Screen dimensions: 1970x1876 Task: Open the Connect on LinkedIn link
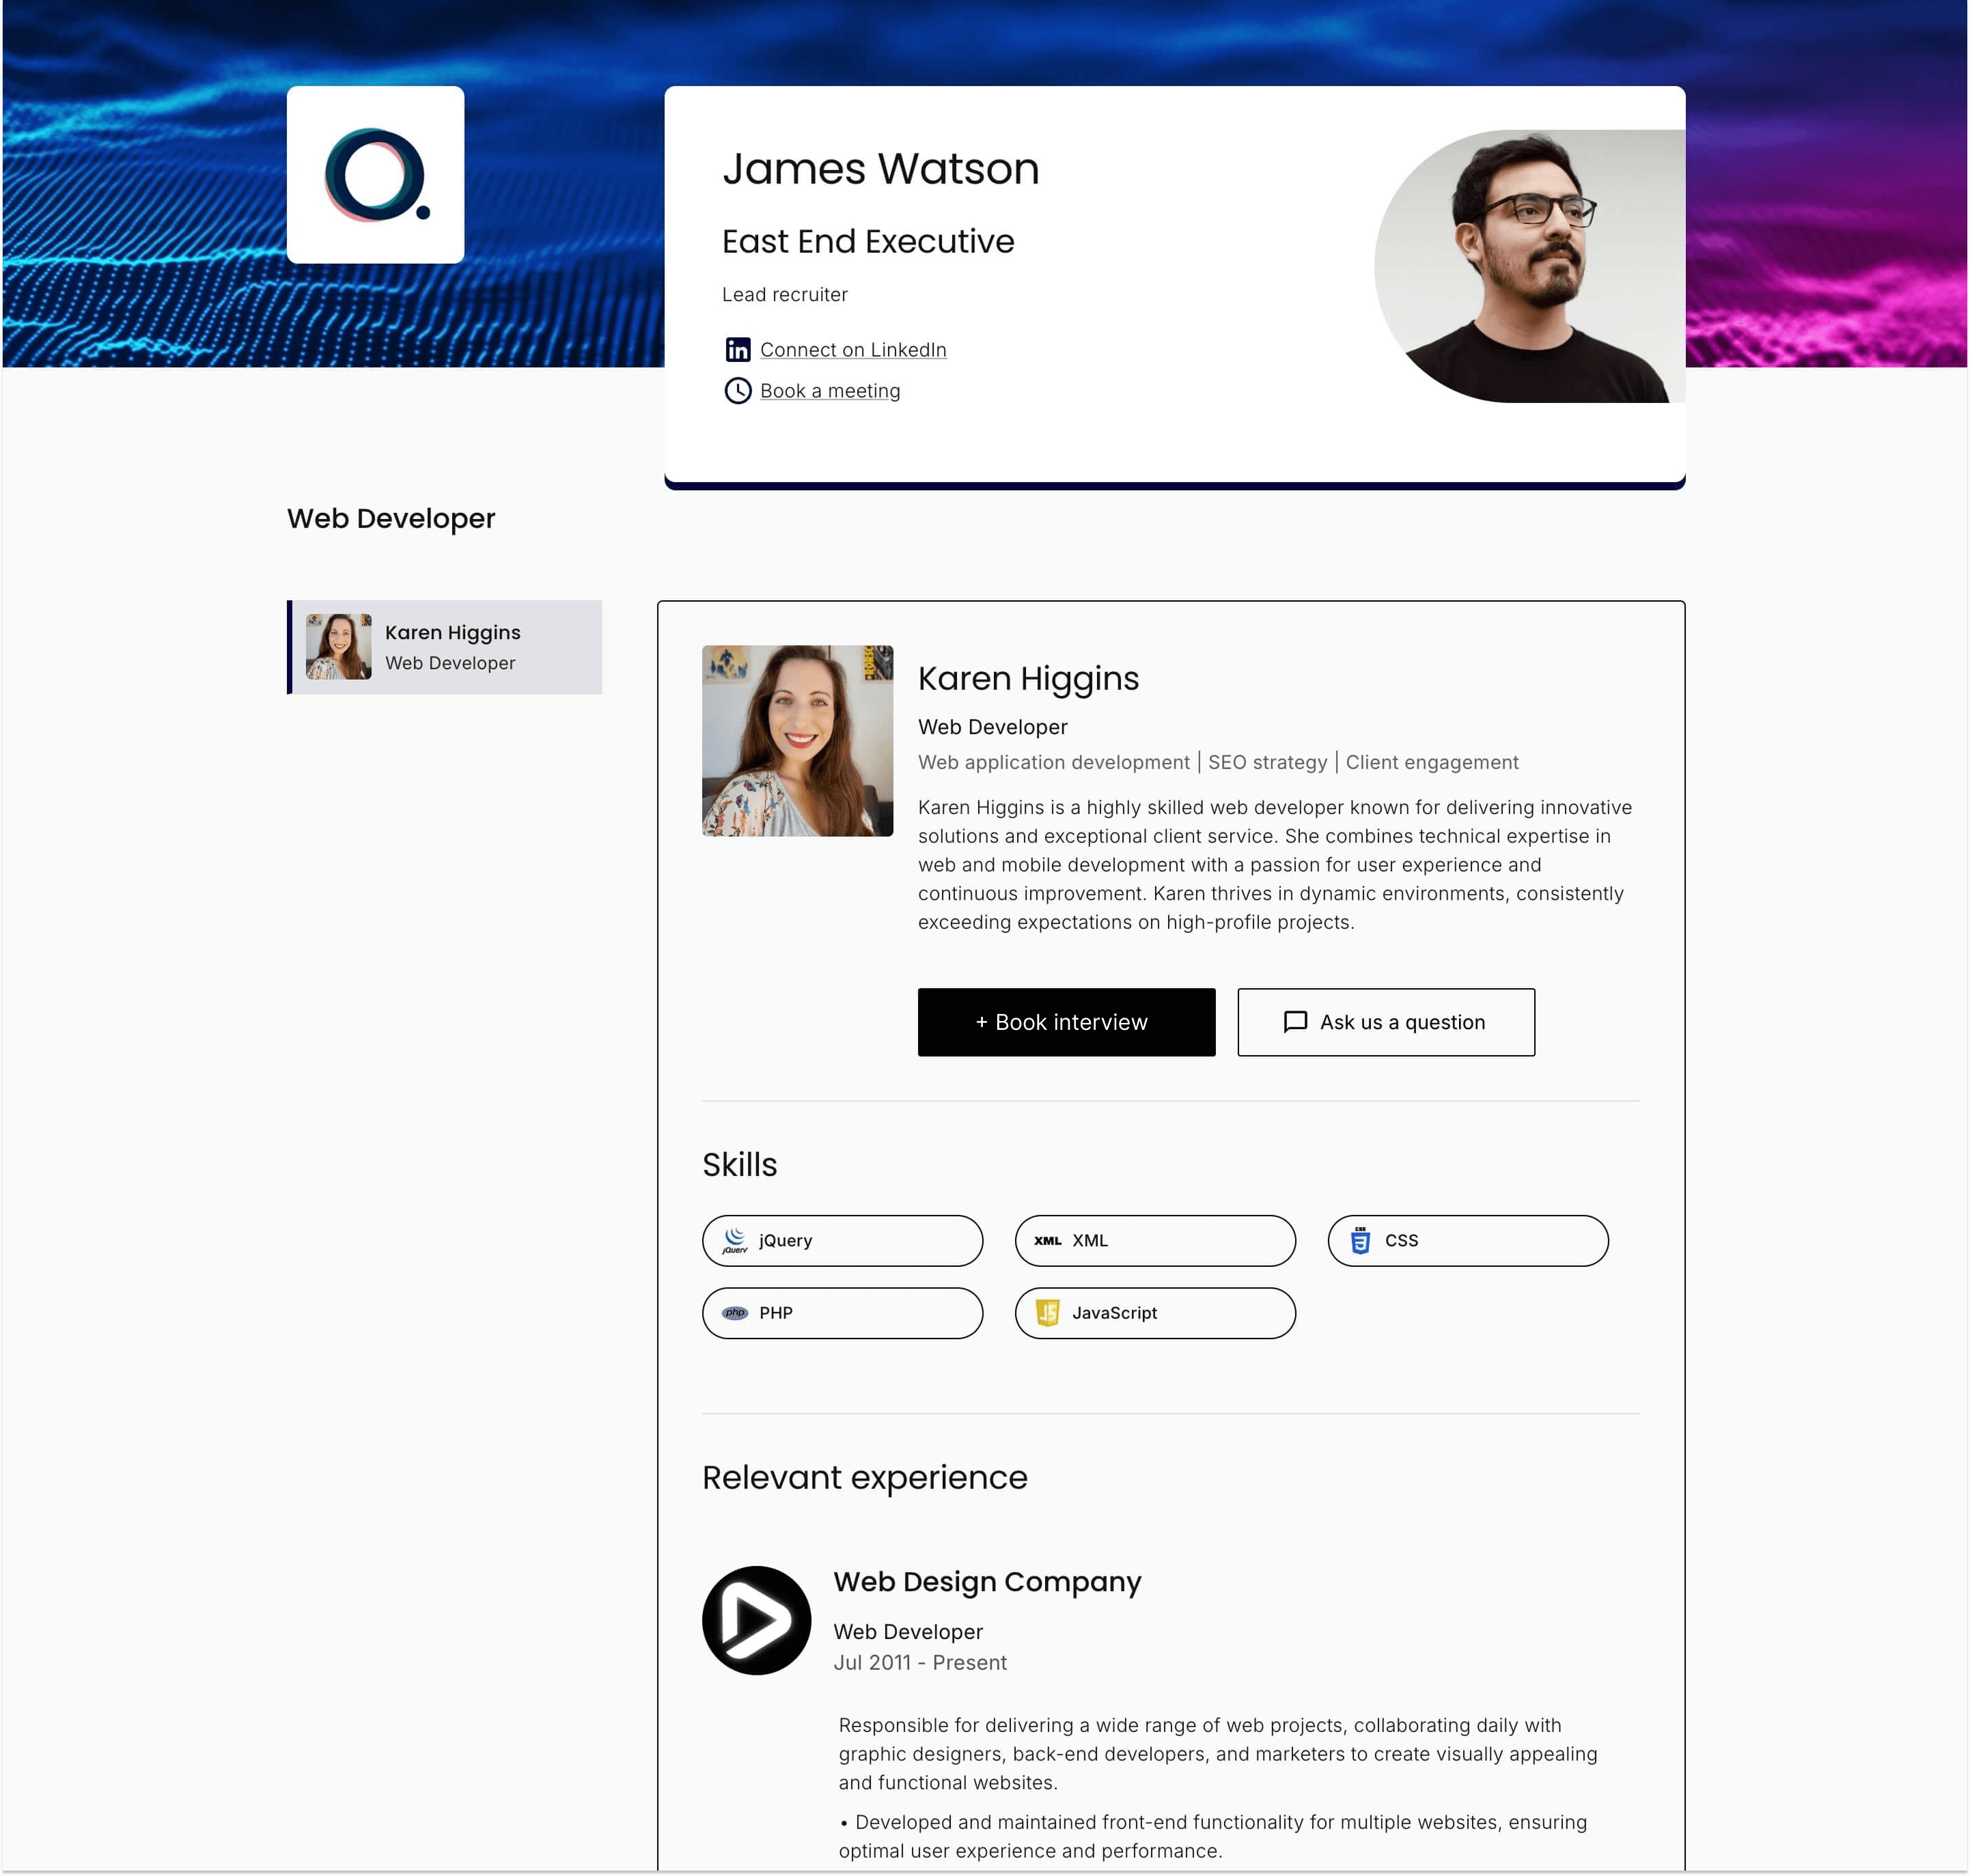853,350
